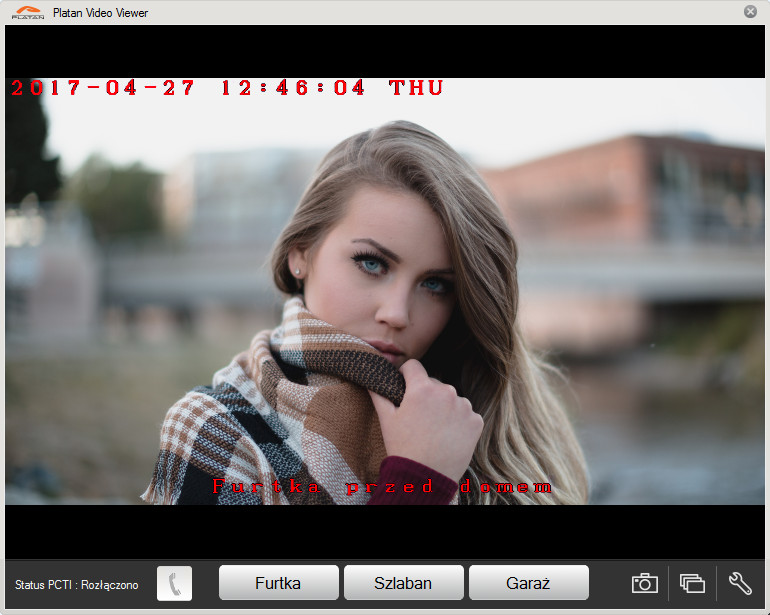Image resolution: width=770 pixels, height=615 pixels.
Task: Click the Furtka przed domem camera caption
Action: (x=382, y=486)
